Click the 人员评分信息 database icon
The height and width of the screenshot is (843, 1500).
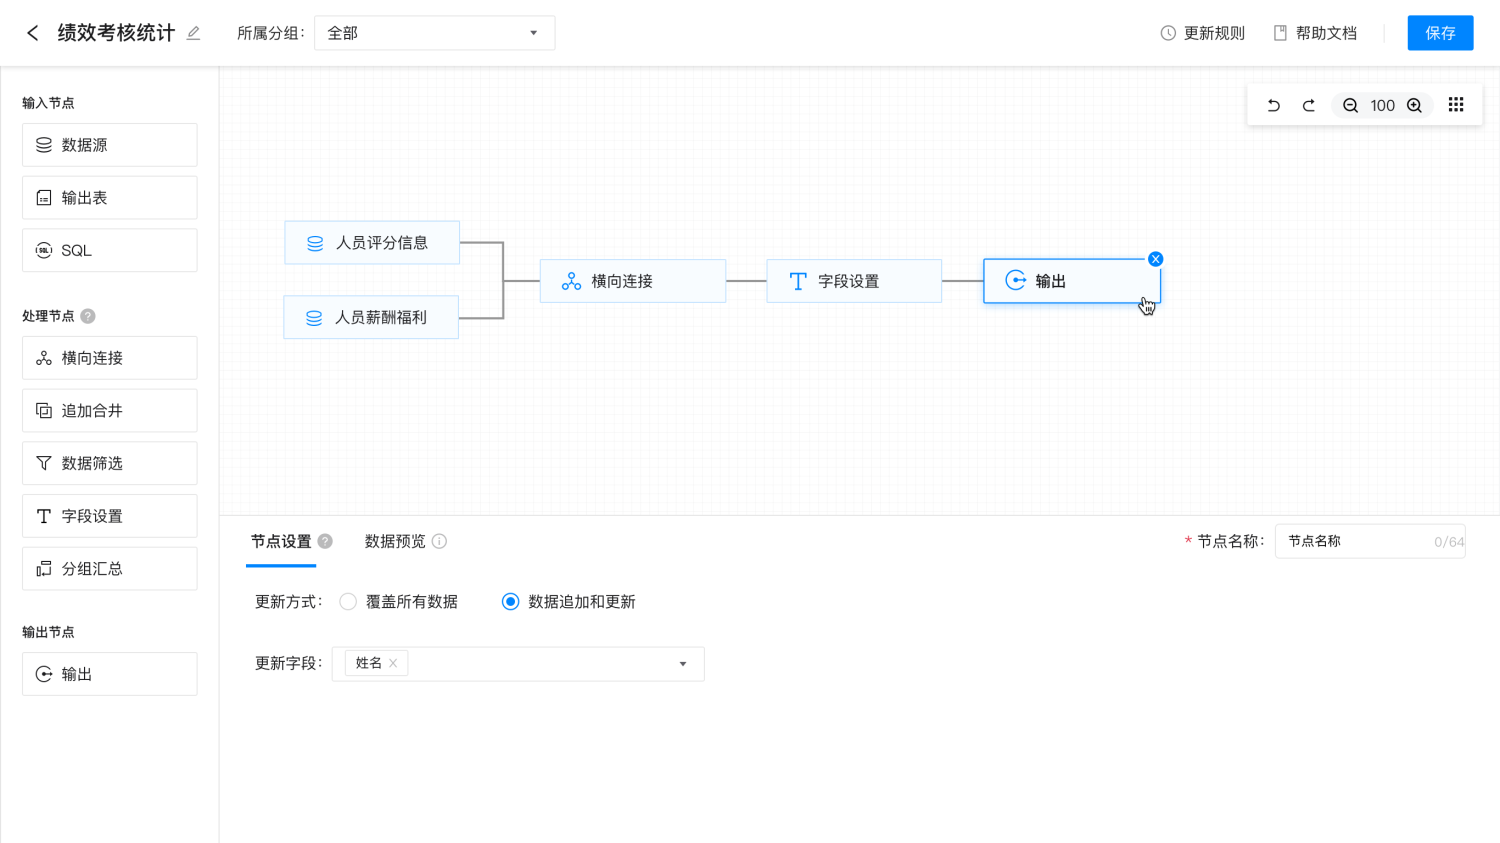pos(315,243)
